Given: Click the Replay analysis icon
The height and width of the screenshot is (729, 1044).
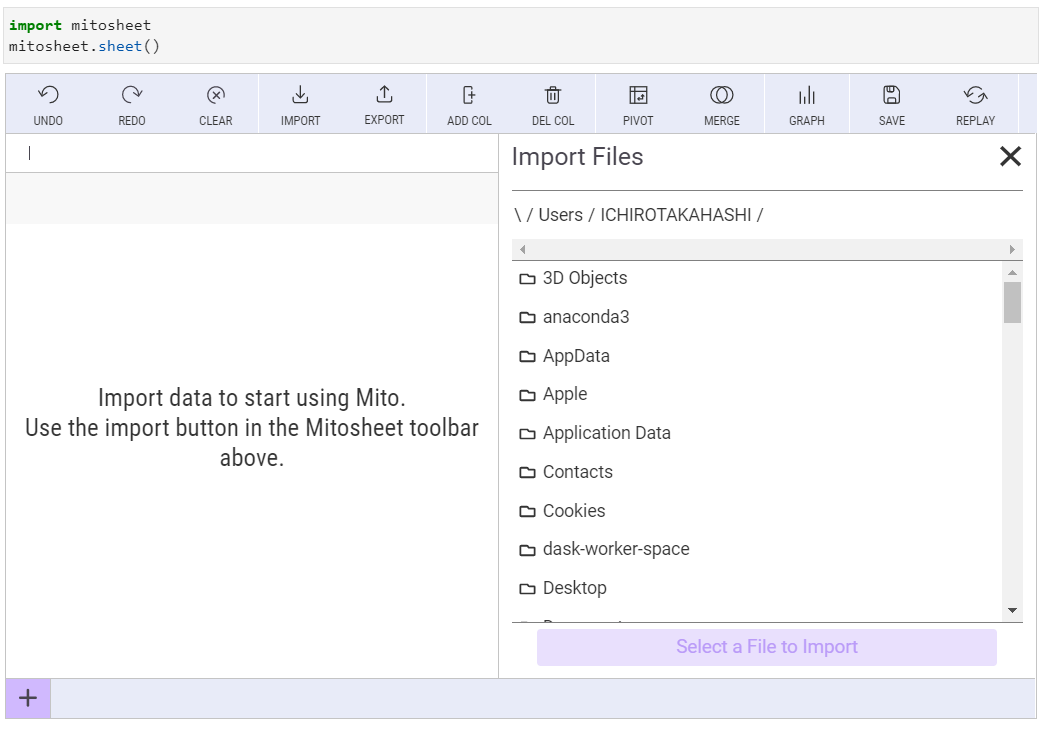Looking at the screenshot, I should tap(975, 95).
